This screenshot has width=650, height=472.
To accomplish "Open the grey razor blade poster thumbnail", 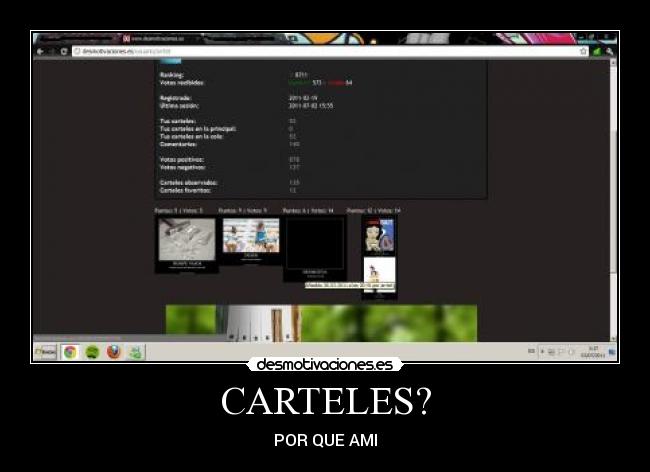I will tap(187, 244).
